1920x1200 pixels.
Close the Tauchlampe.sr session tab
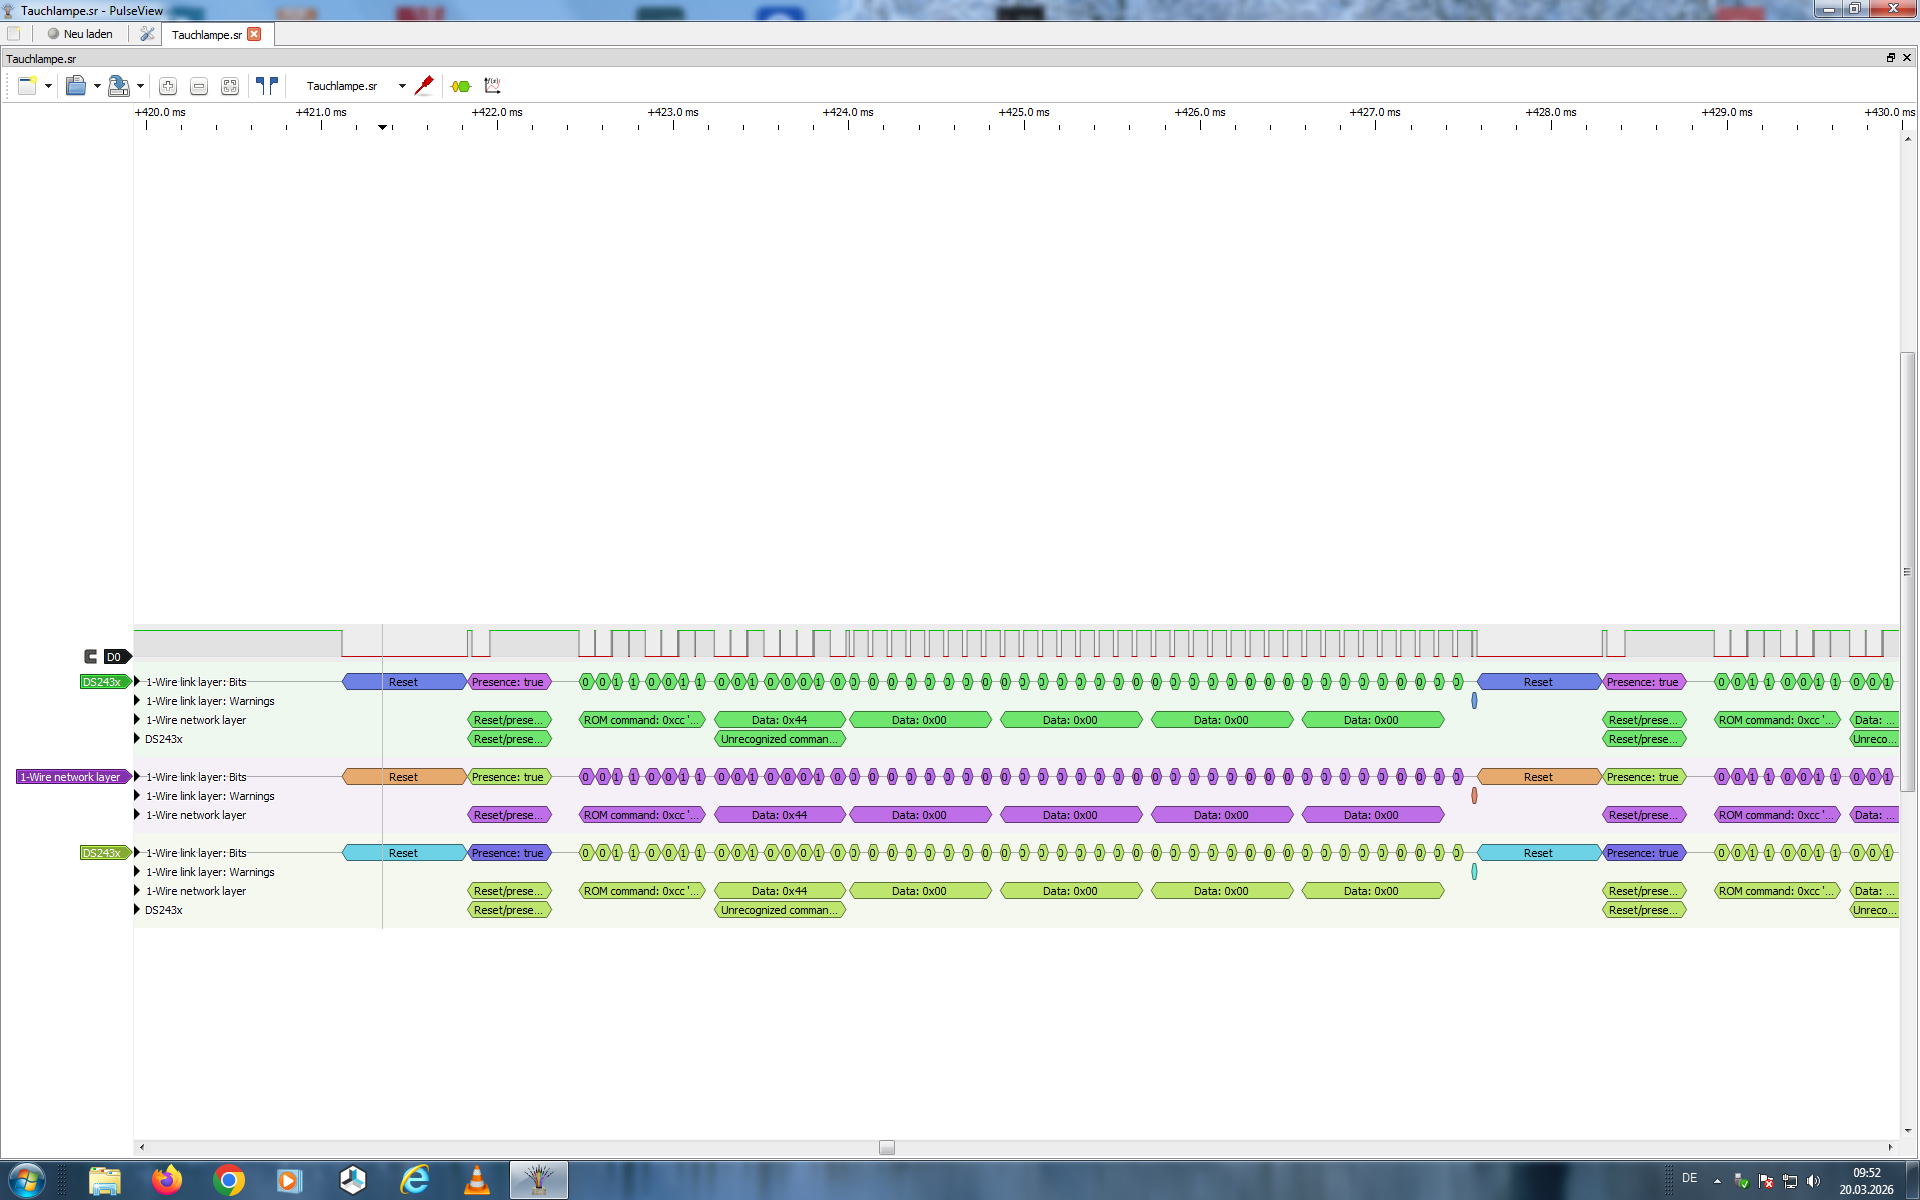(254, 34)
